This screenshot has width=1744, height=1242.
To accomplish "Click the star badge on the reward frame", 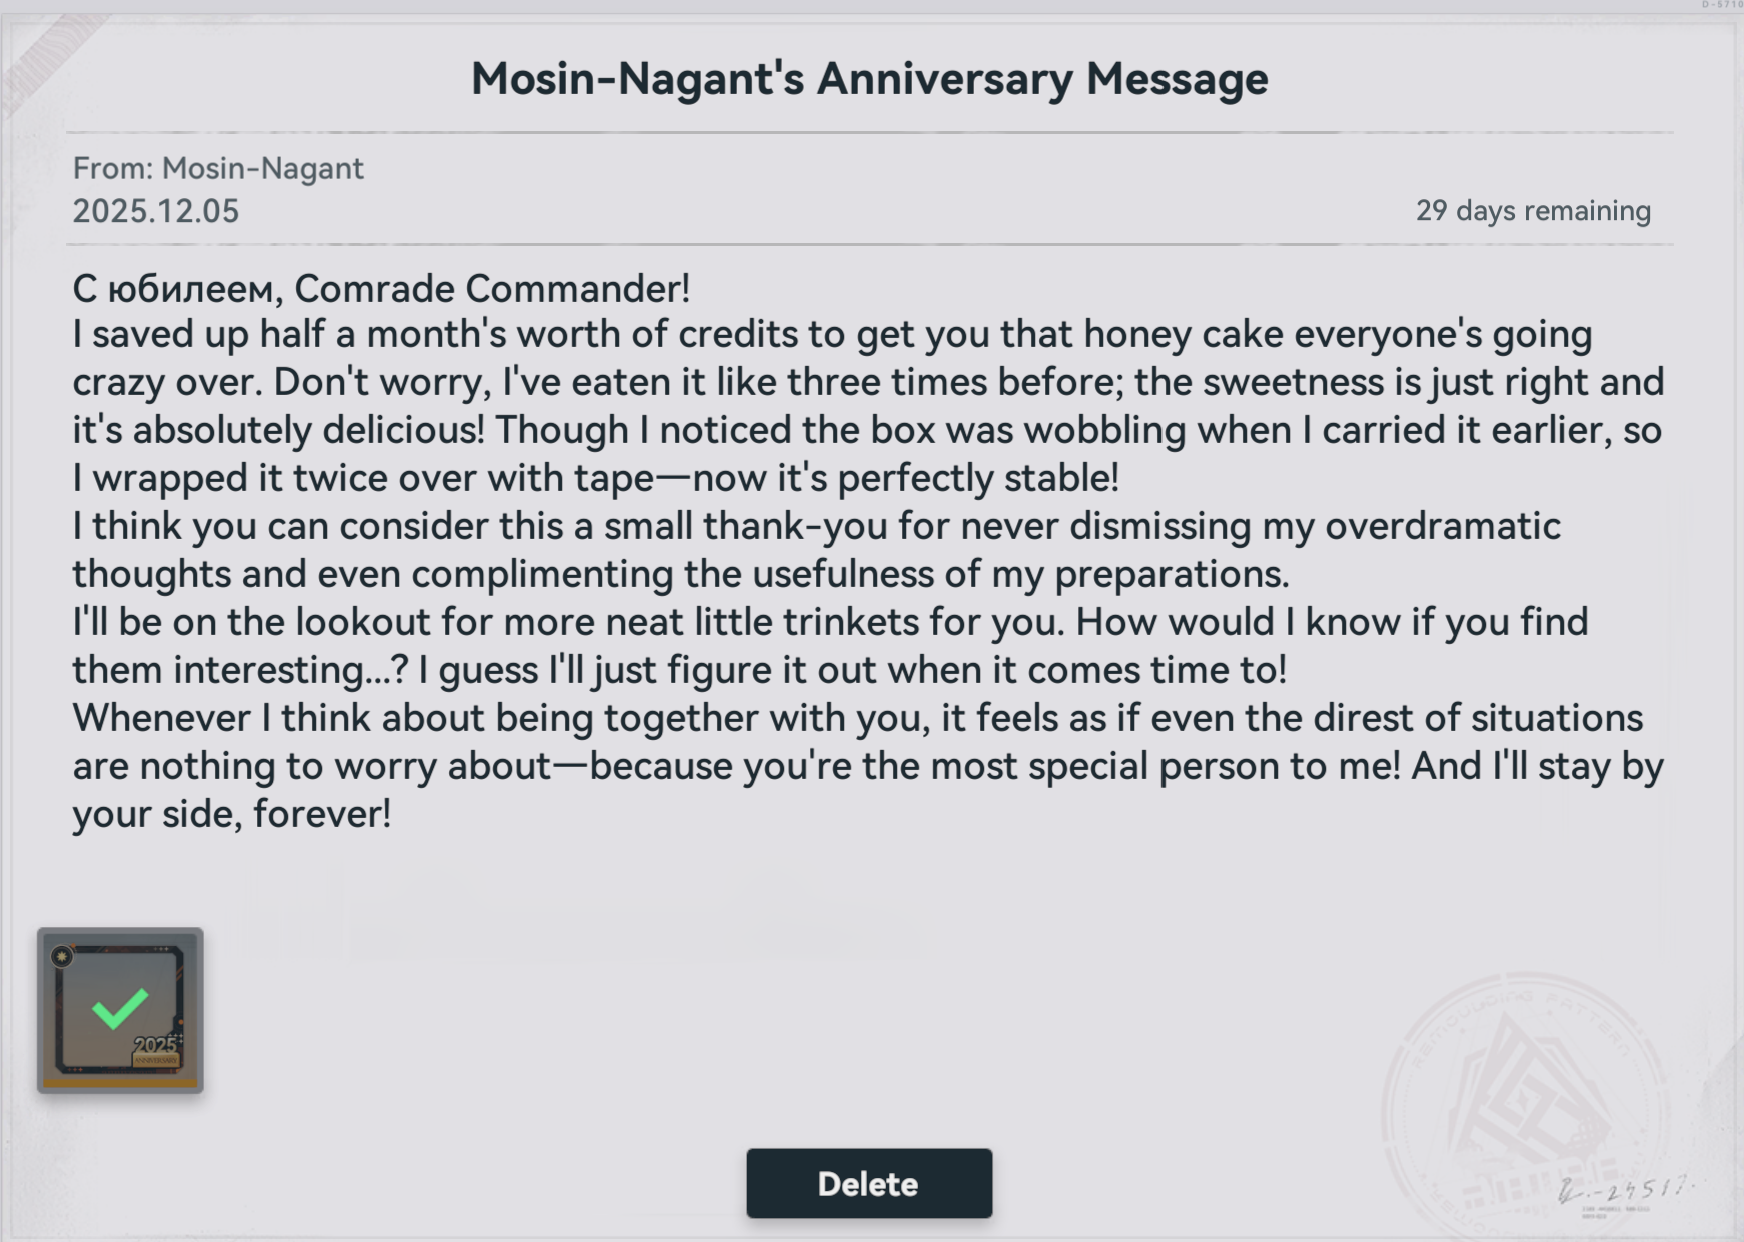I will point(62,957).
